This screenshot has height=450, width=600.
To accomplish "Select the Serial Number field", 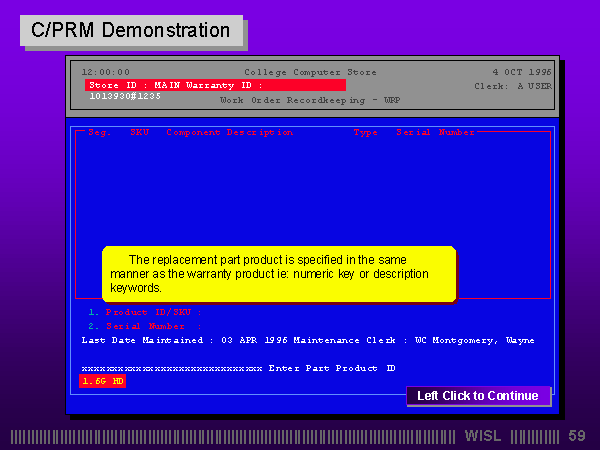I will (152, 326).
